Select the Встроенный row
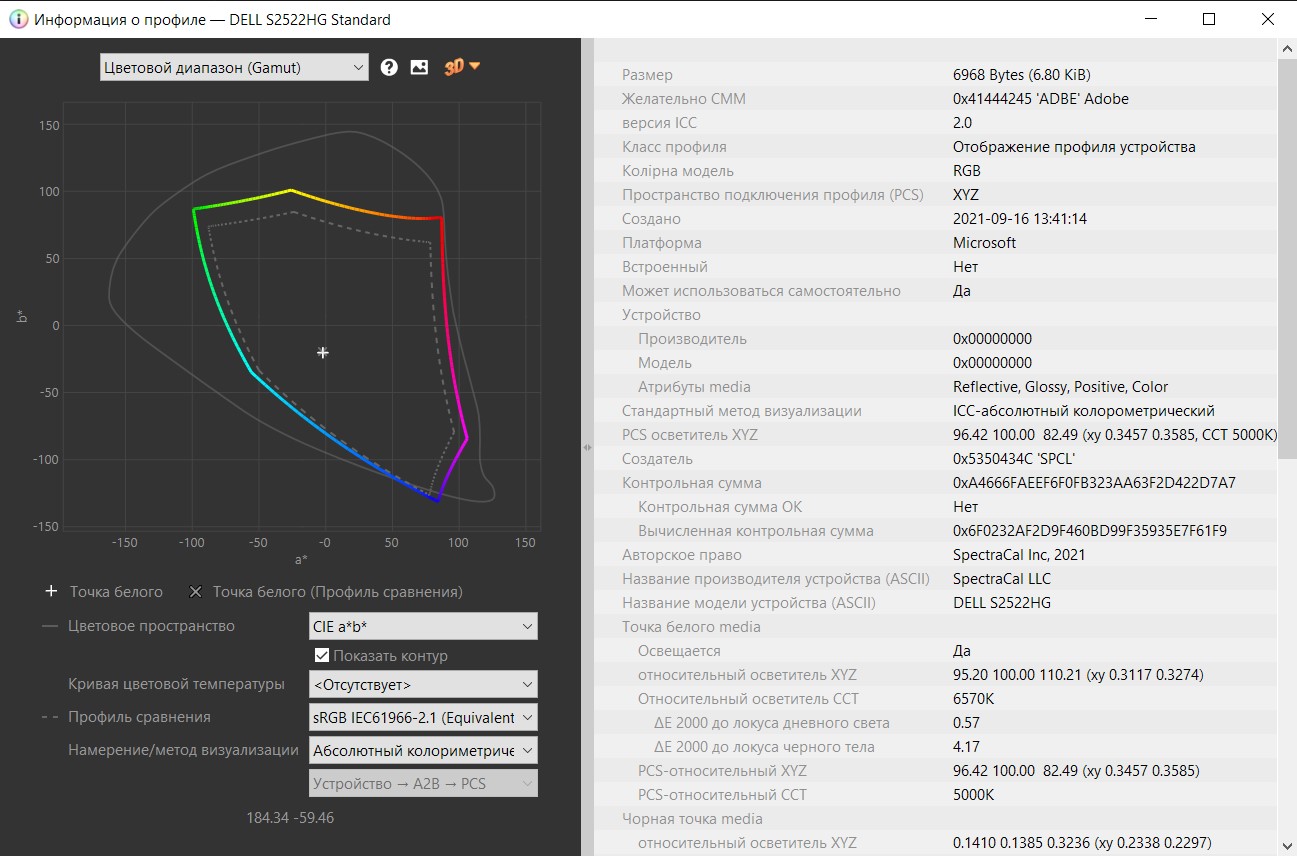The height and width of the screenshot is (856, 1297). point(936,267)
